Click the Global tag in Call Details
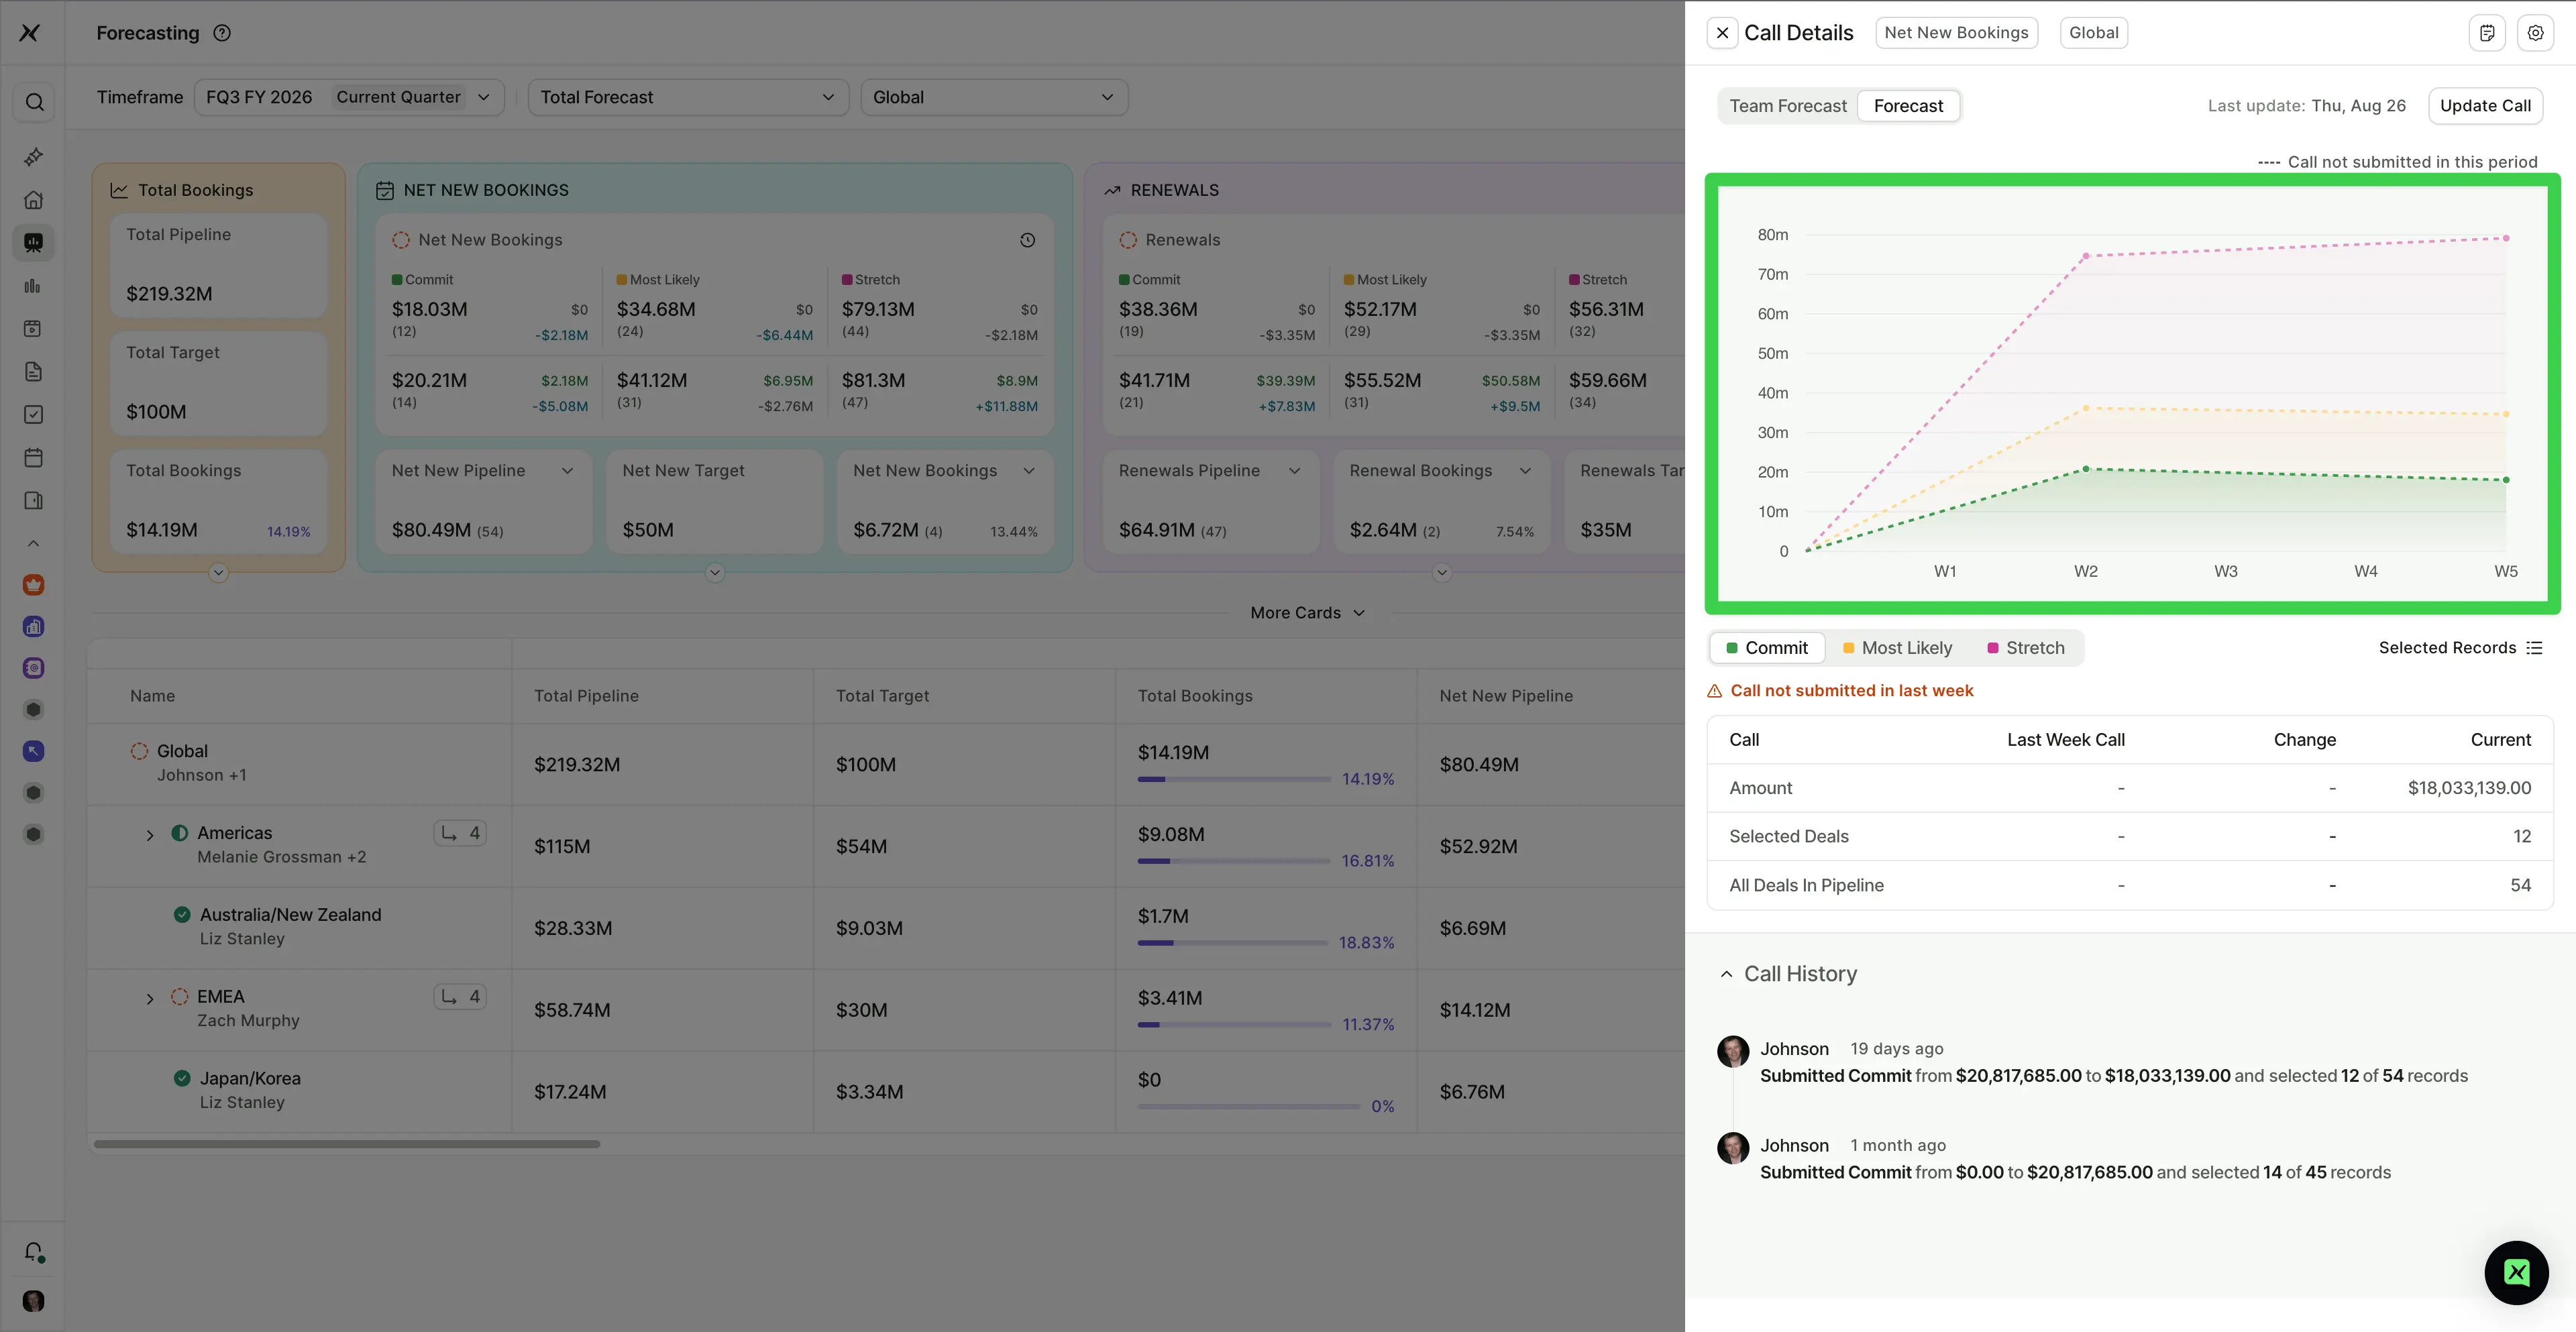The width and height of the screenshot is (2576, 1332). pos(2093,33)
